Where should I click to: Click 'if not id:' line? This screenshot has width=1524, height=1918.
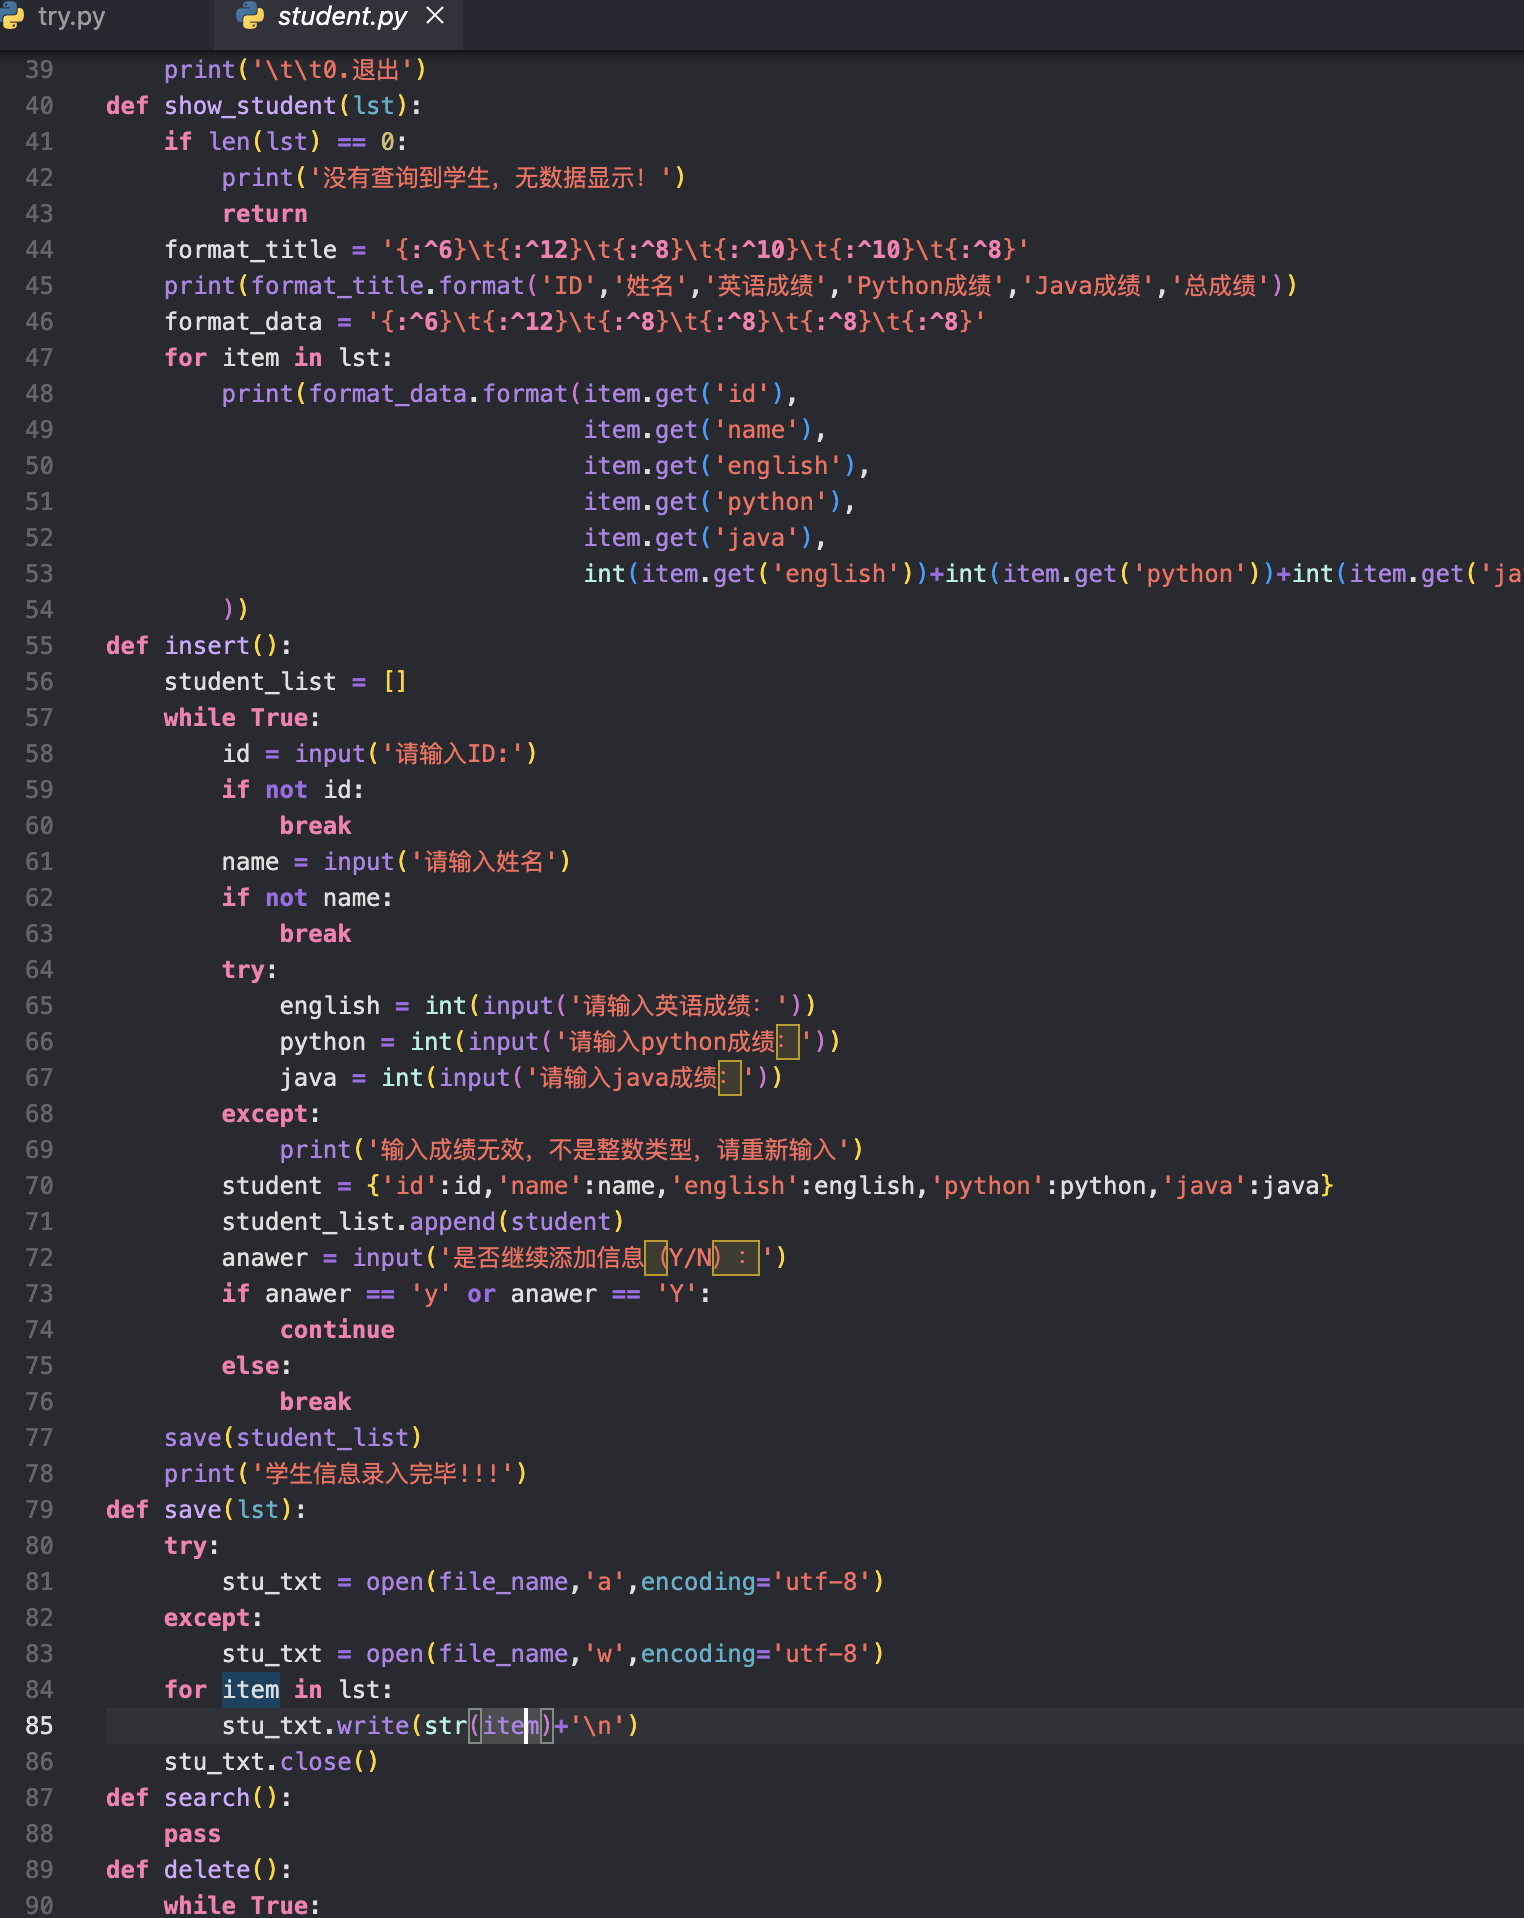[293, 790]
